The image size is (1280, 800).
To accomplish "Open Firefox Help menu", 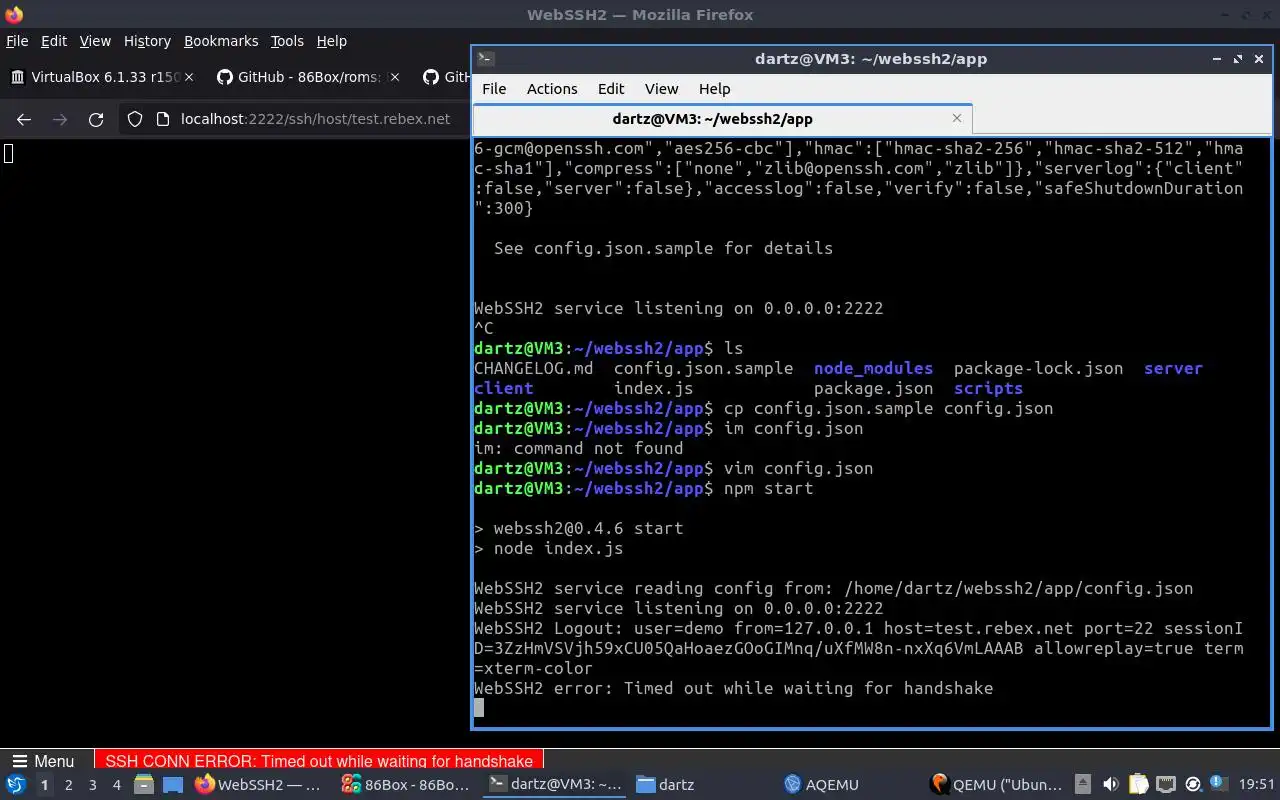I will click(x=331, y=41).
